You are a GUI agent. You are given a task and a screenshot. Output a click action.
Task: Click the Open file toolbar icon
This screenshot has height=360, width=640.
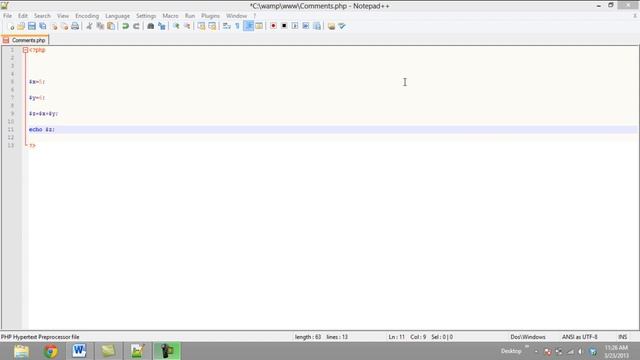21,26
